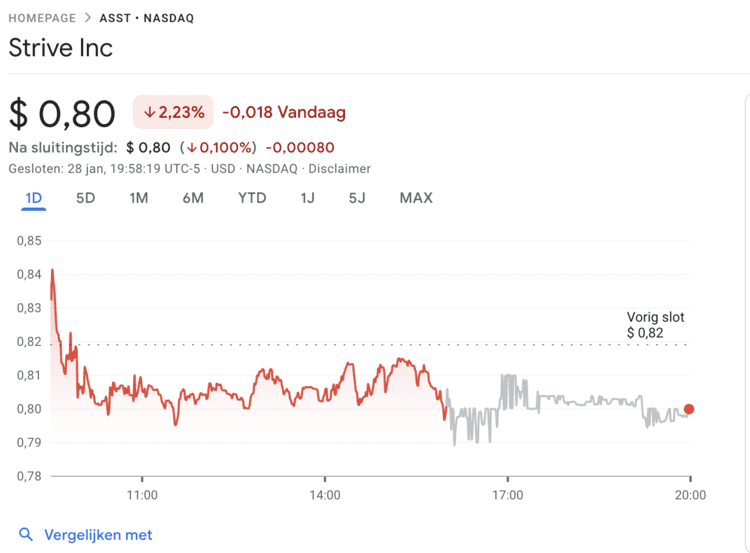Click the Strive Inc title heading
This screenshot has width=750, height=553.
(x=60, y=48)
